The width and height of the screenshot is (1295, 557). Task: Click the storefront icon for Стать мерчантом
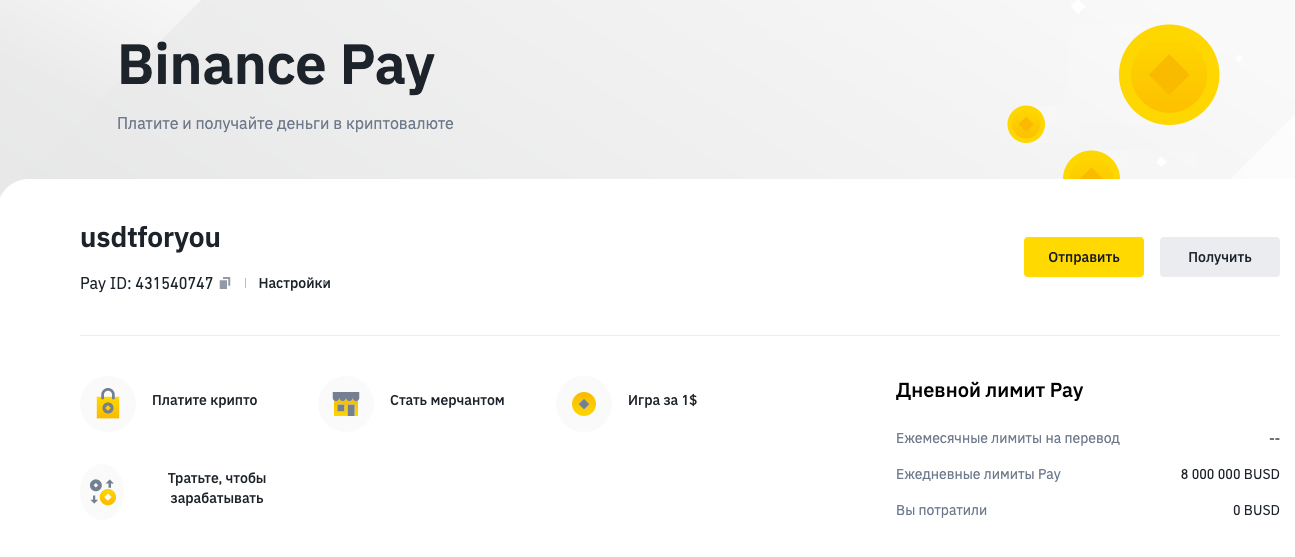345,403
